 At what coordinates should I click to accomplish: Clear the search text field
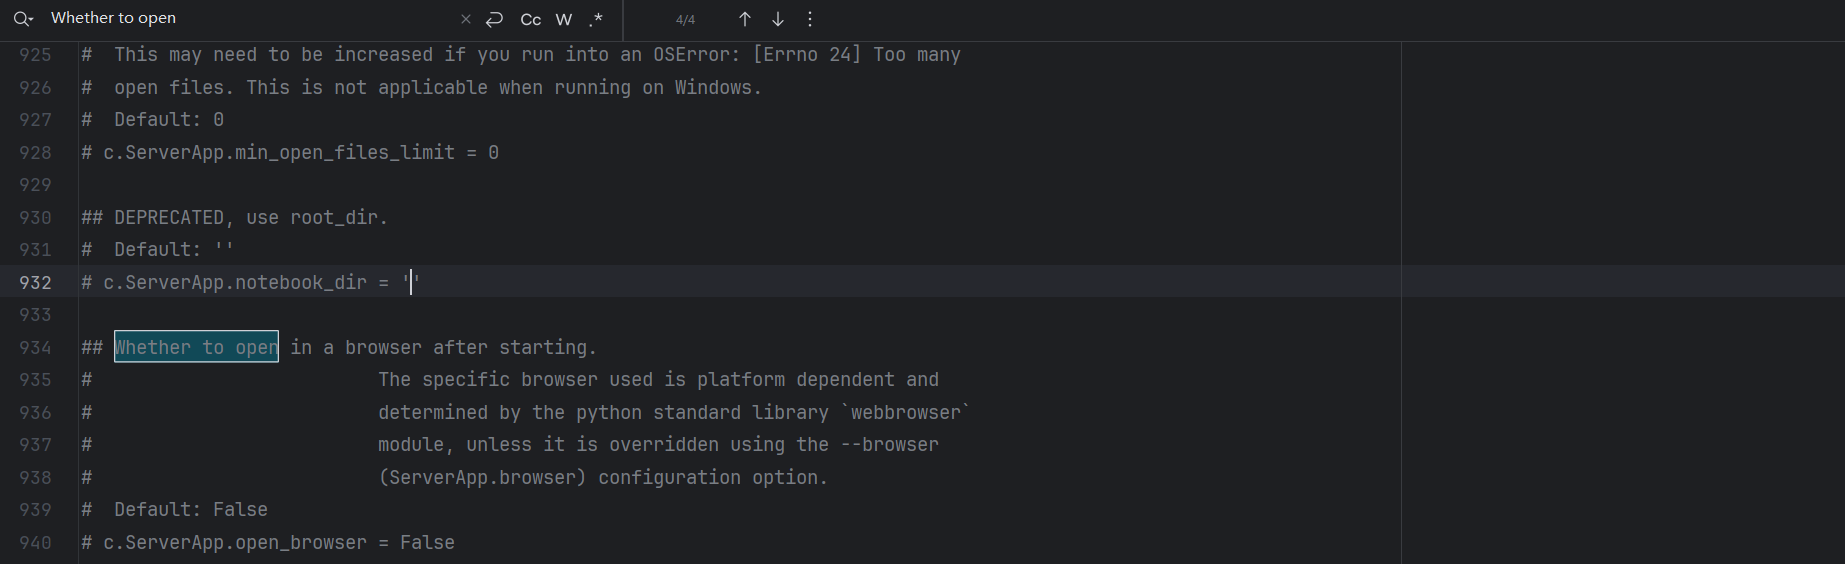pos(466,19)
